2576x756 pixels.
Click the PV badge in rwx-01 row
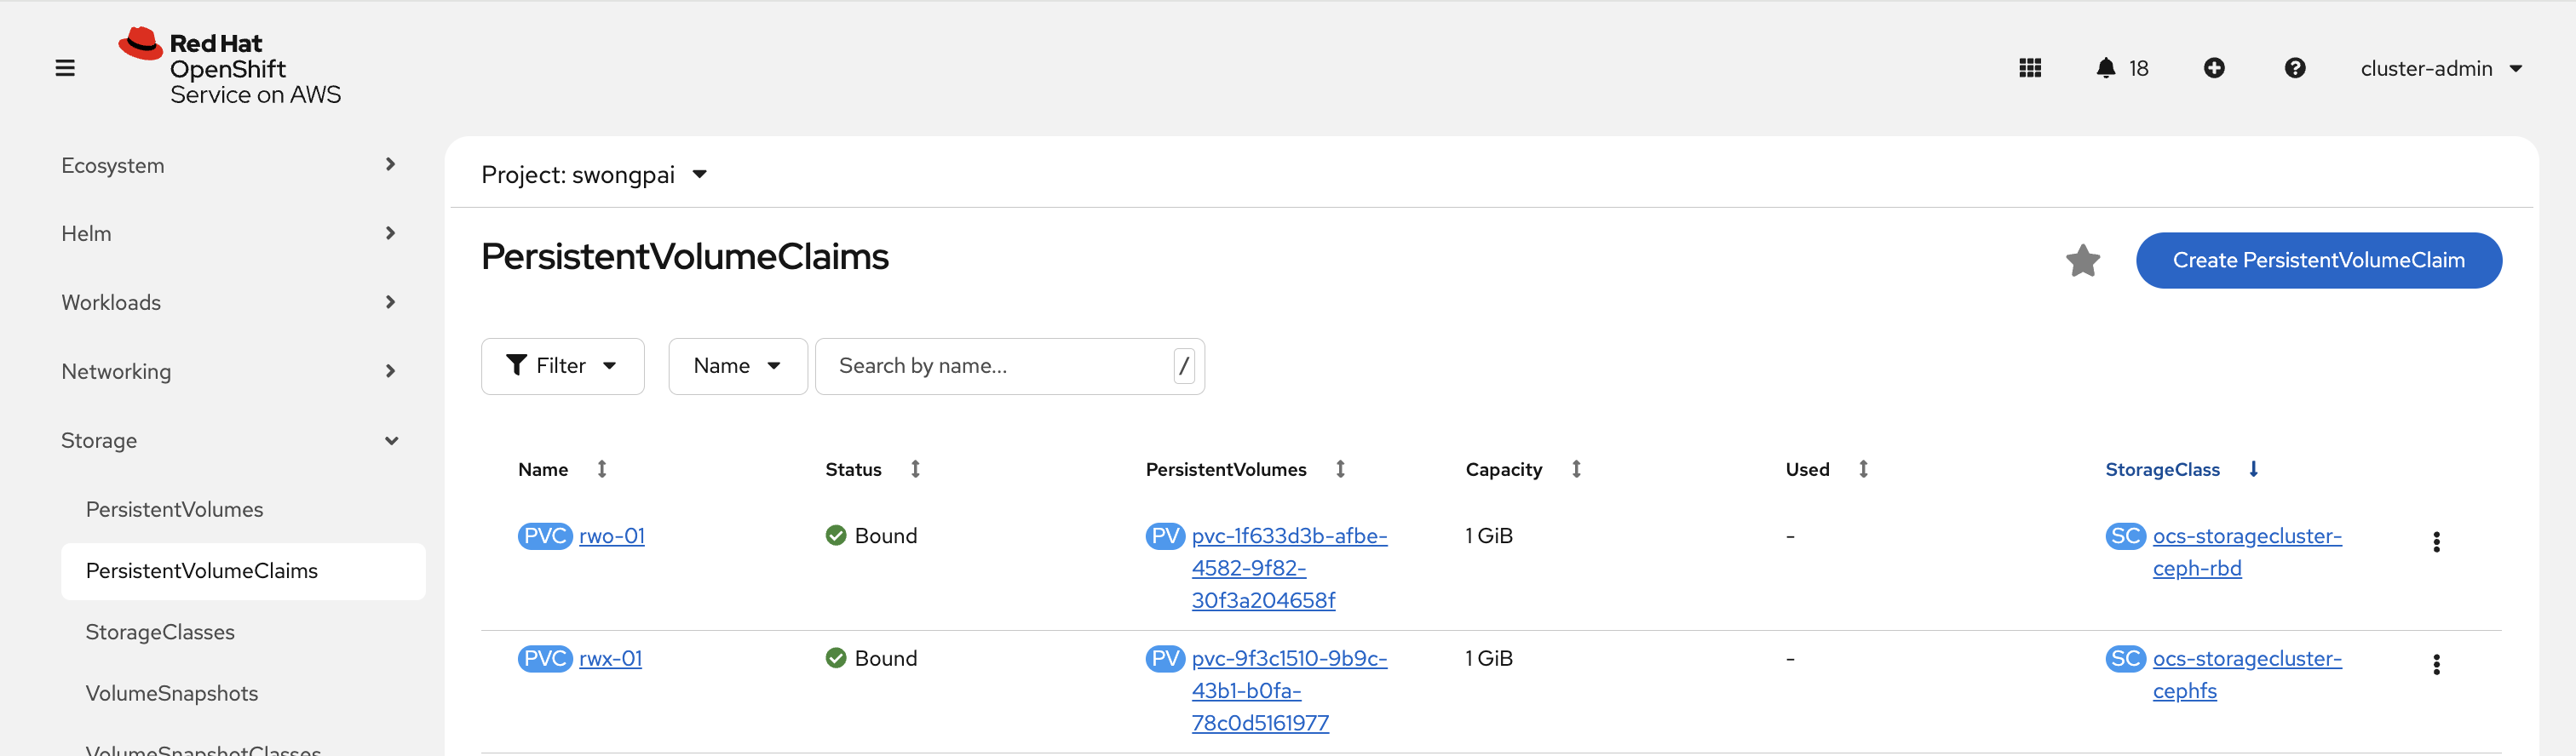point(1165,659)
